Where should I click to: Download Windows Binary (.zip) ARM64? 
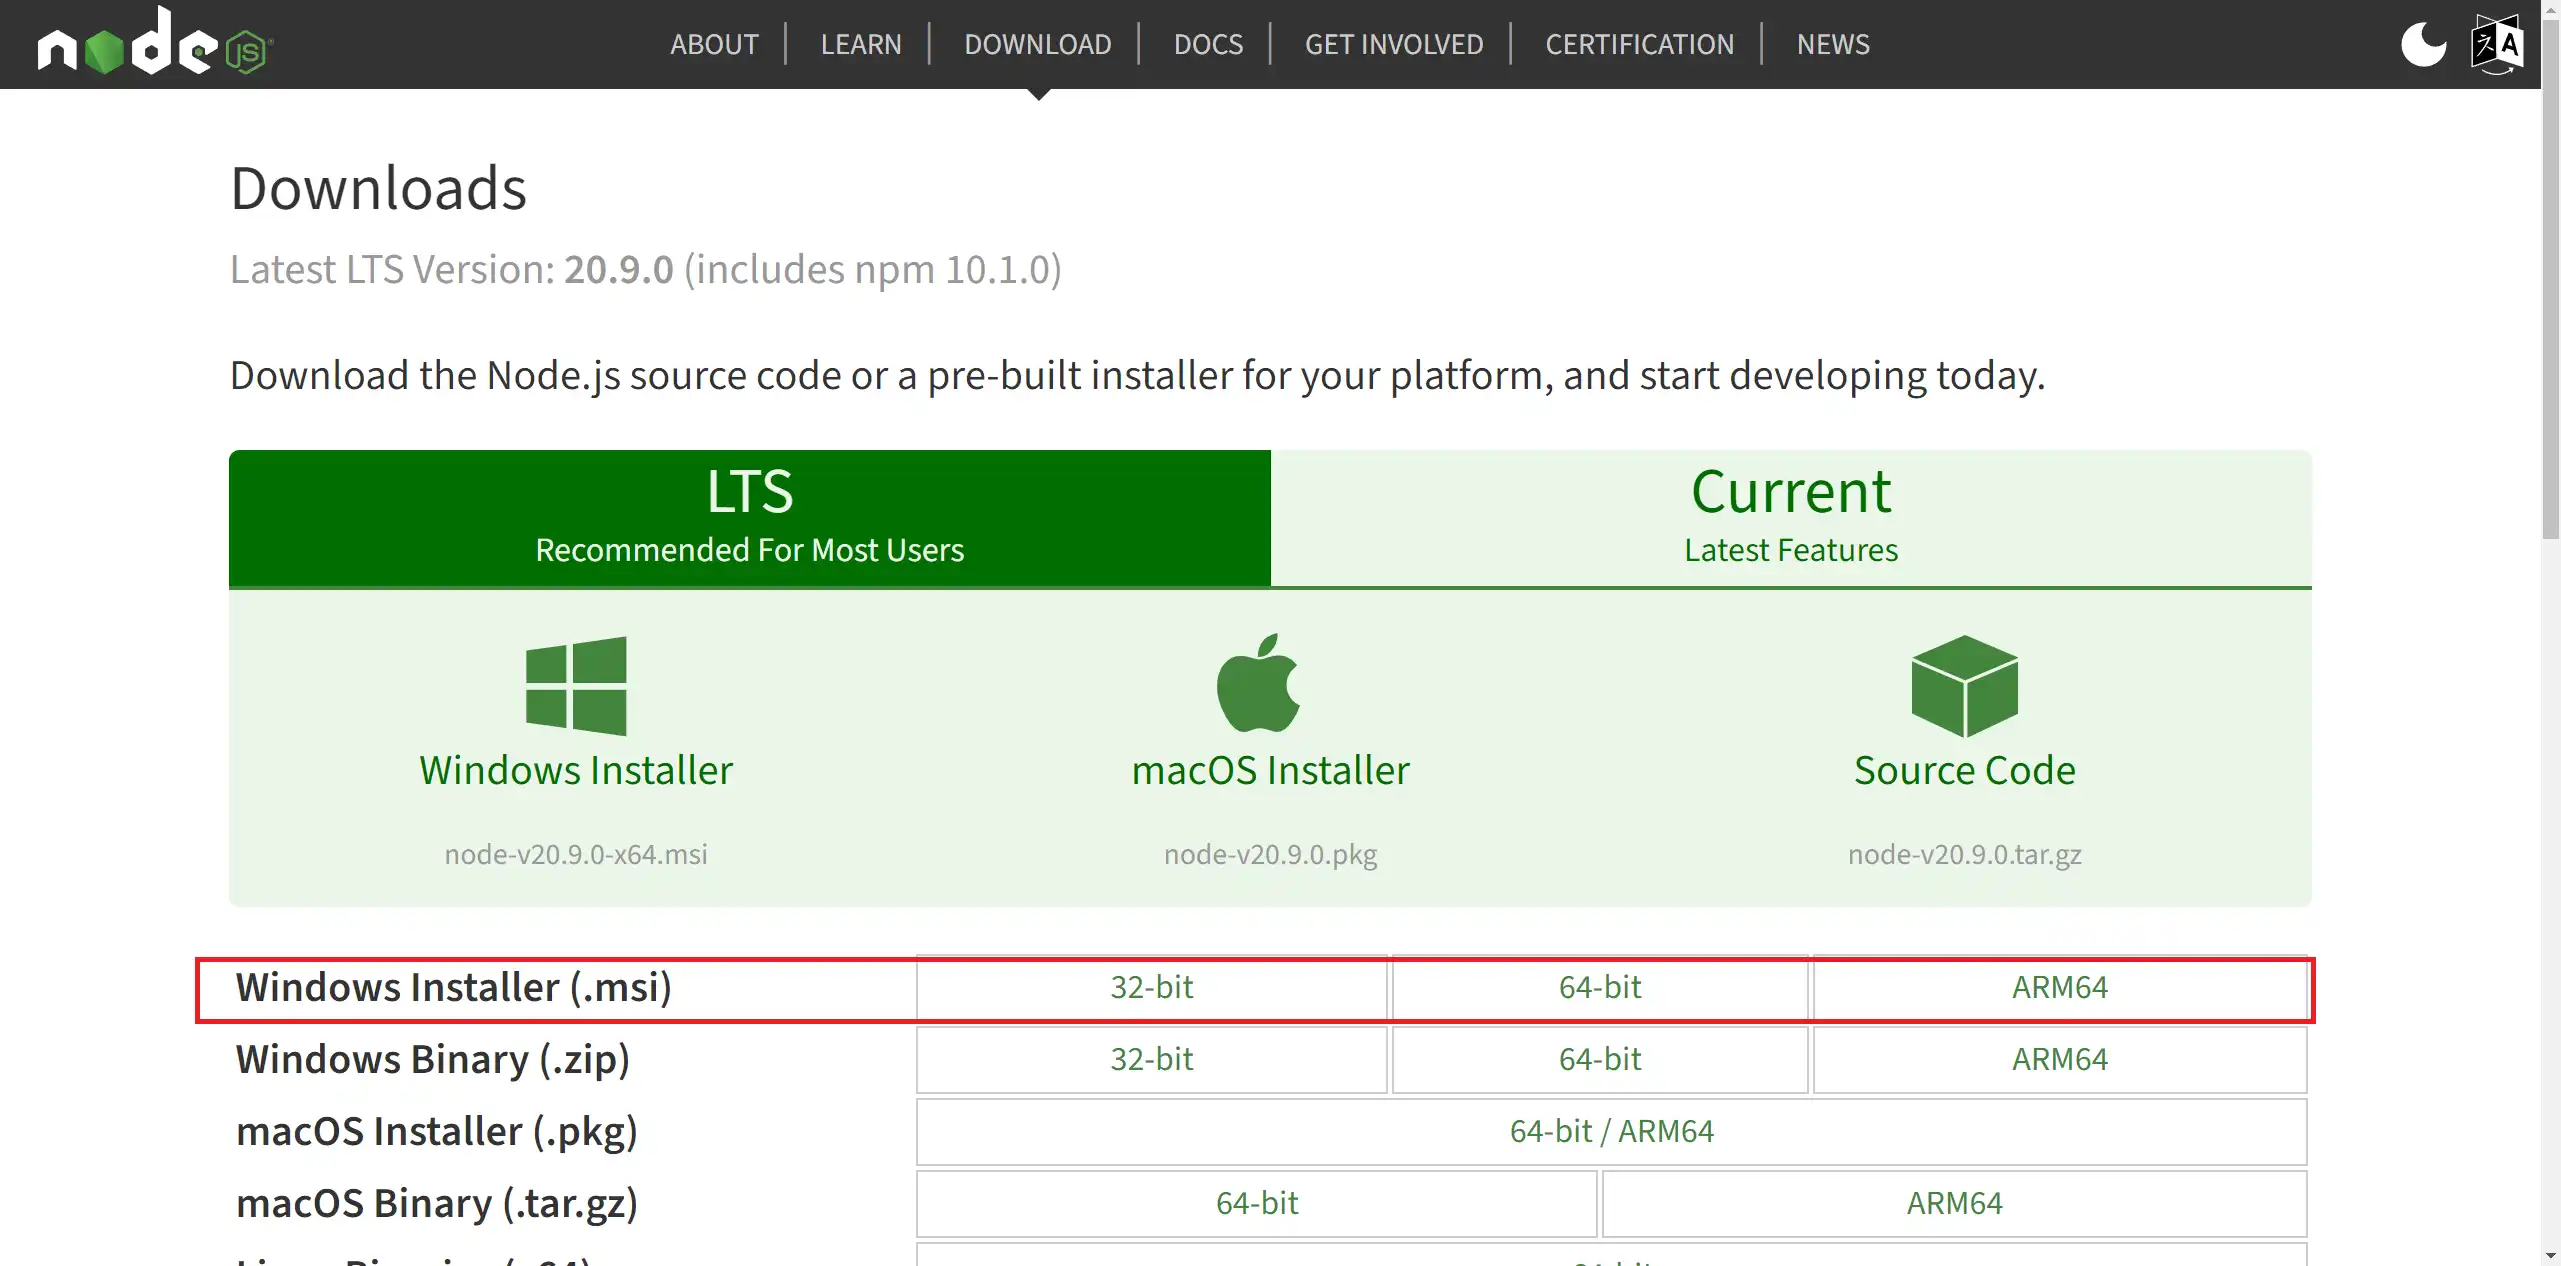coord(2060,1059)
